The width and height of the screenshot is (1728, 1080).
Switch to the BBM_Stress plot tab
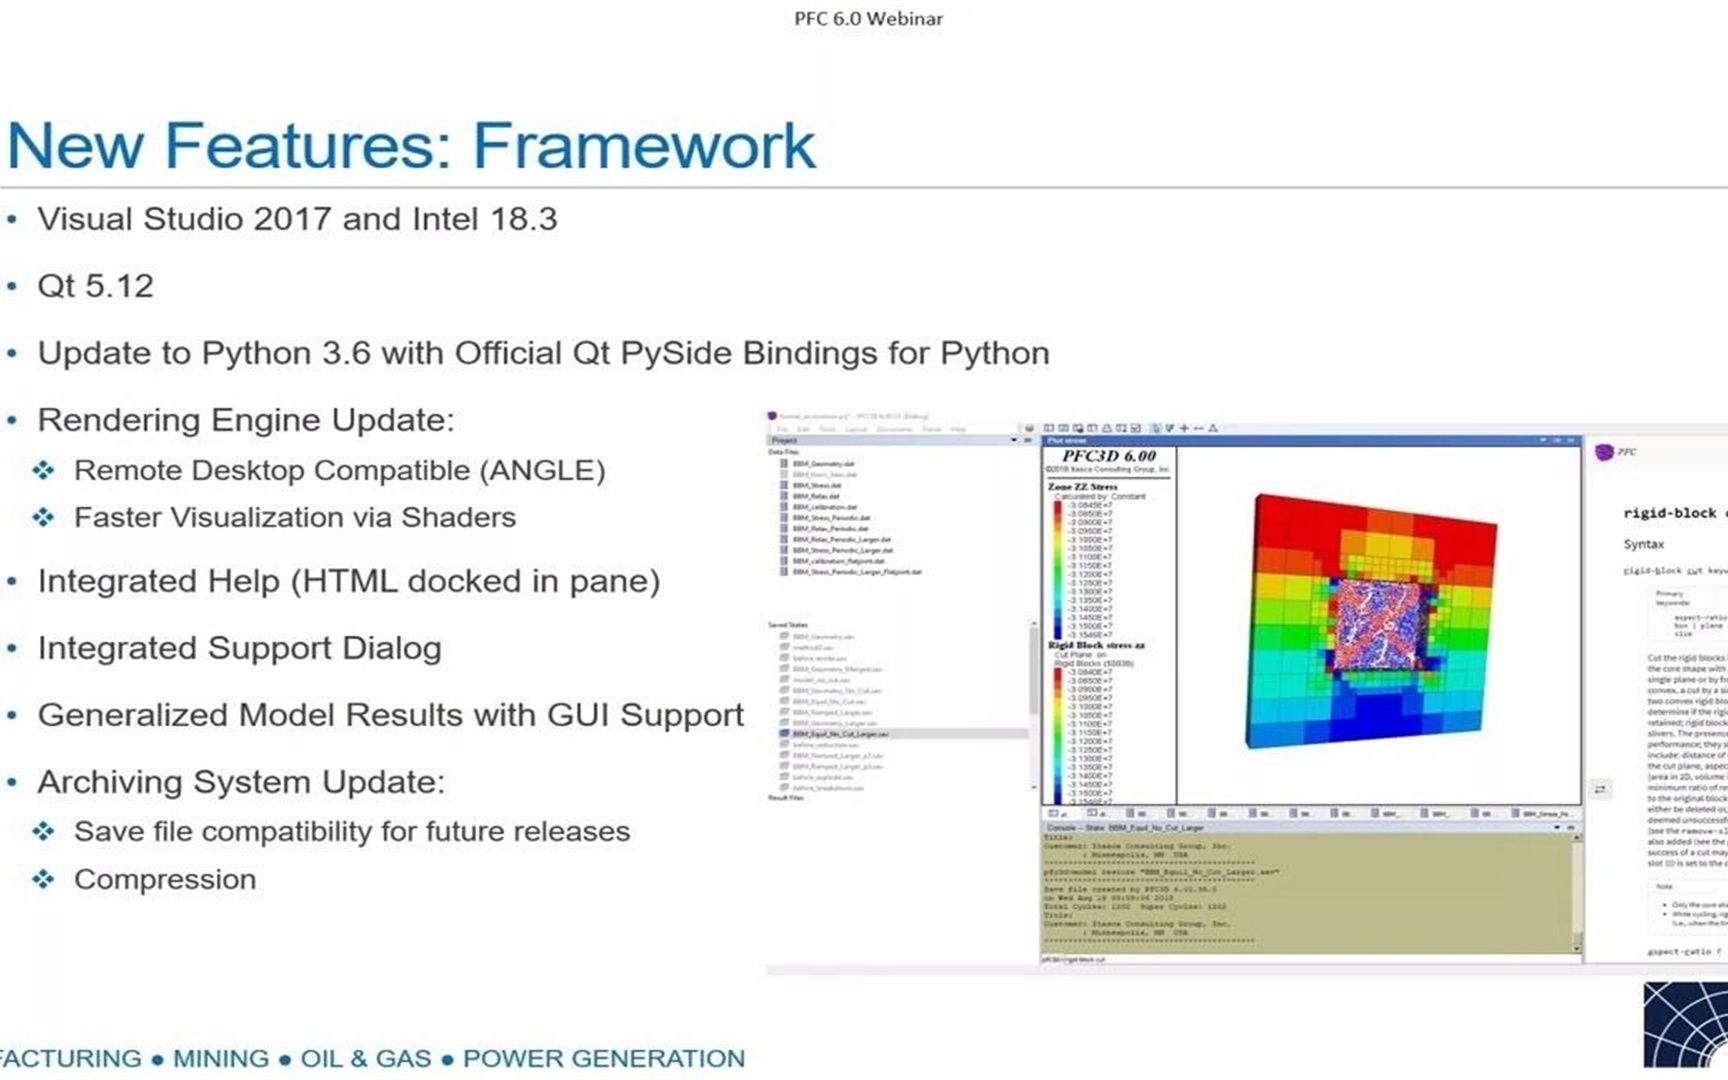pyautogui.click(x=1543, y=814)
